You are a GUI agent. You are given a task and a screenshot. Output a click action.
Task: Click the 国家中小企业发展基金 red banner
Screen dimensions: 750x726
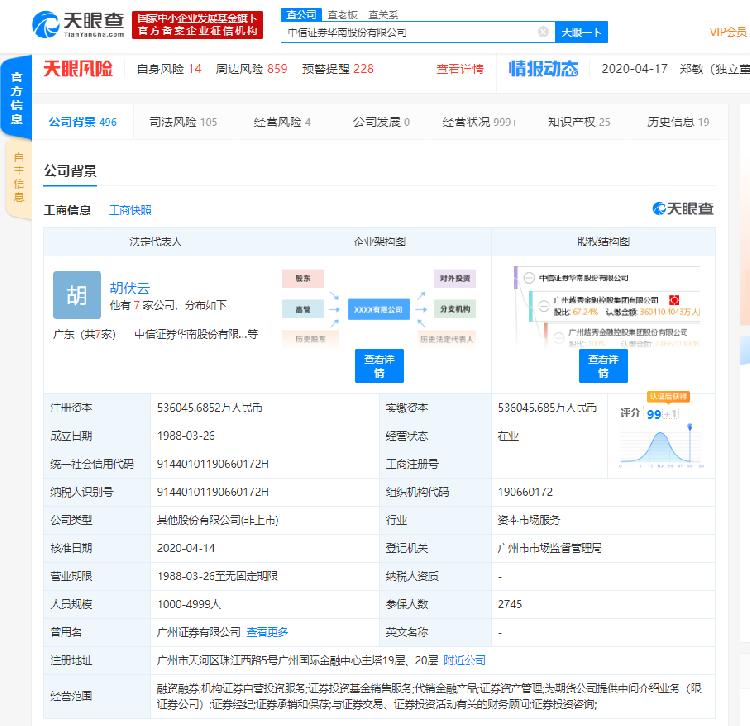pos(198,25)
